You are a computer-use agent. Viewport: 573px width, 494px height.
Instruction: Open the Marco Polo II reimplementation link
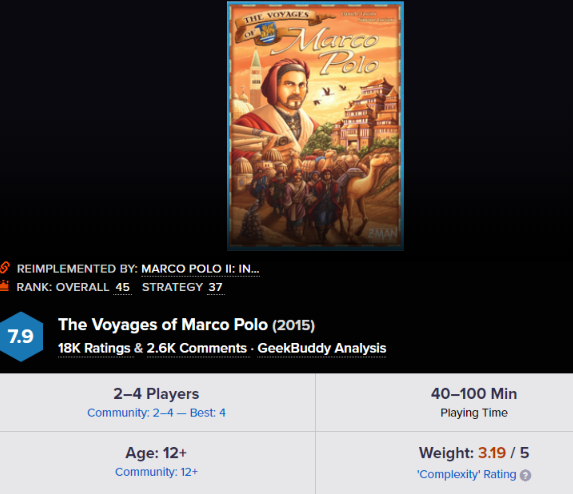pyautogui.click(x=200, y=269)
